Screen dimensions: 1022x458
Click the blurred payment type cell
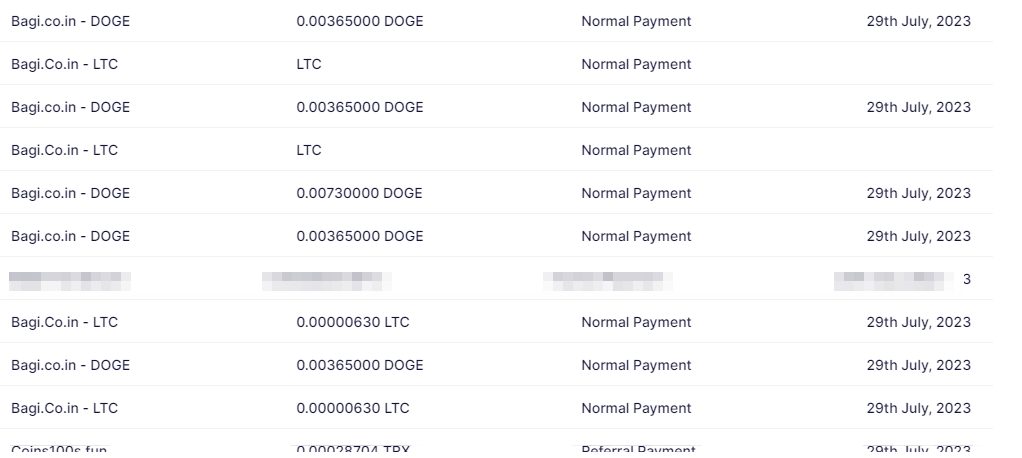pyautogui.click(x=608, y=280)
